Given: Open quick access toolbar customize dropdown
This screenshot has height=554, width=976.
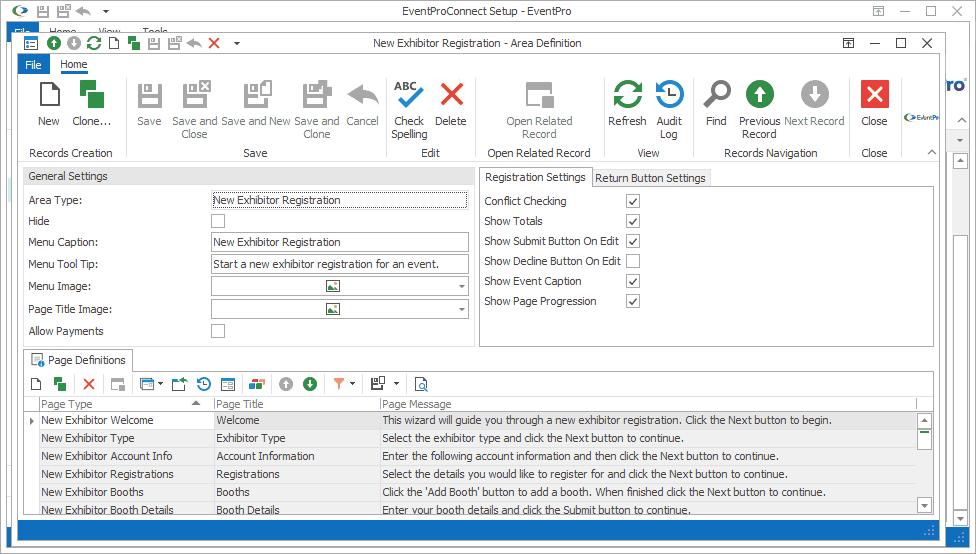Looking at the screenshot, I should (x=237, y=43).
